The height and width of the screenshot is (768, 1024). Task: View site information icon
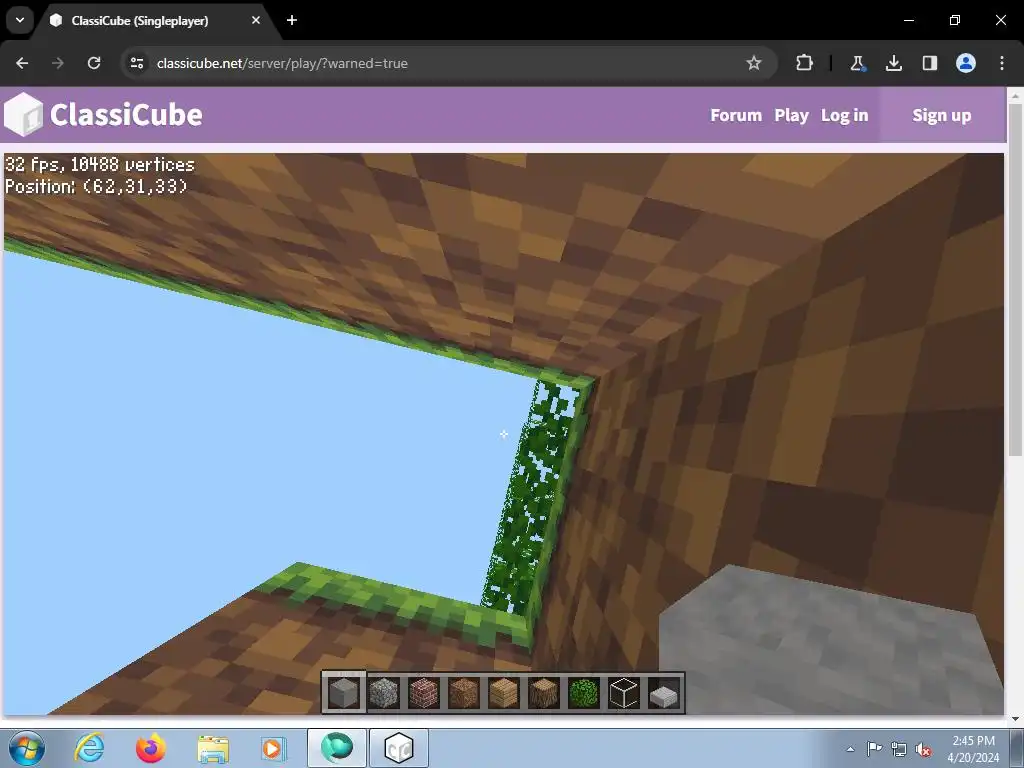(x=137, y=63)
